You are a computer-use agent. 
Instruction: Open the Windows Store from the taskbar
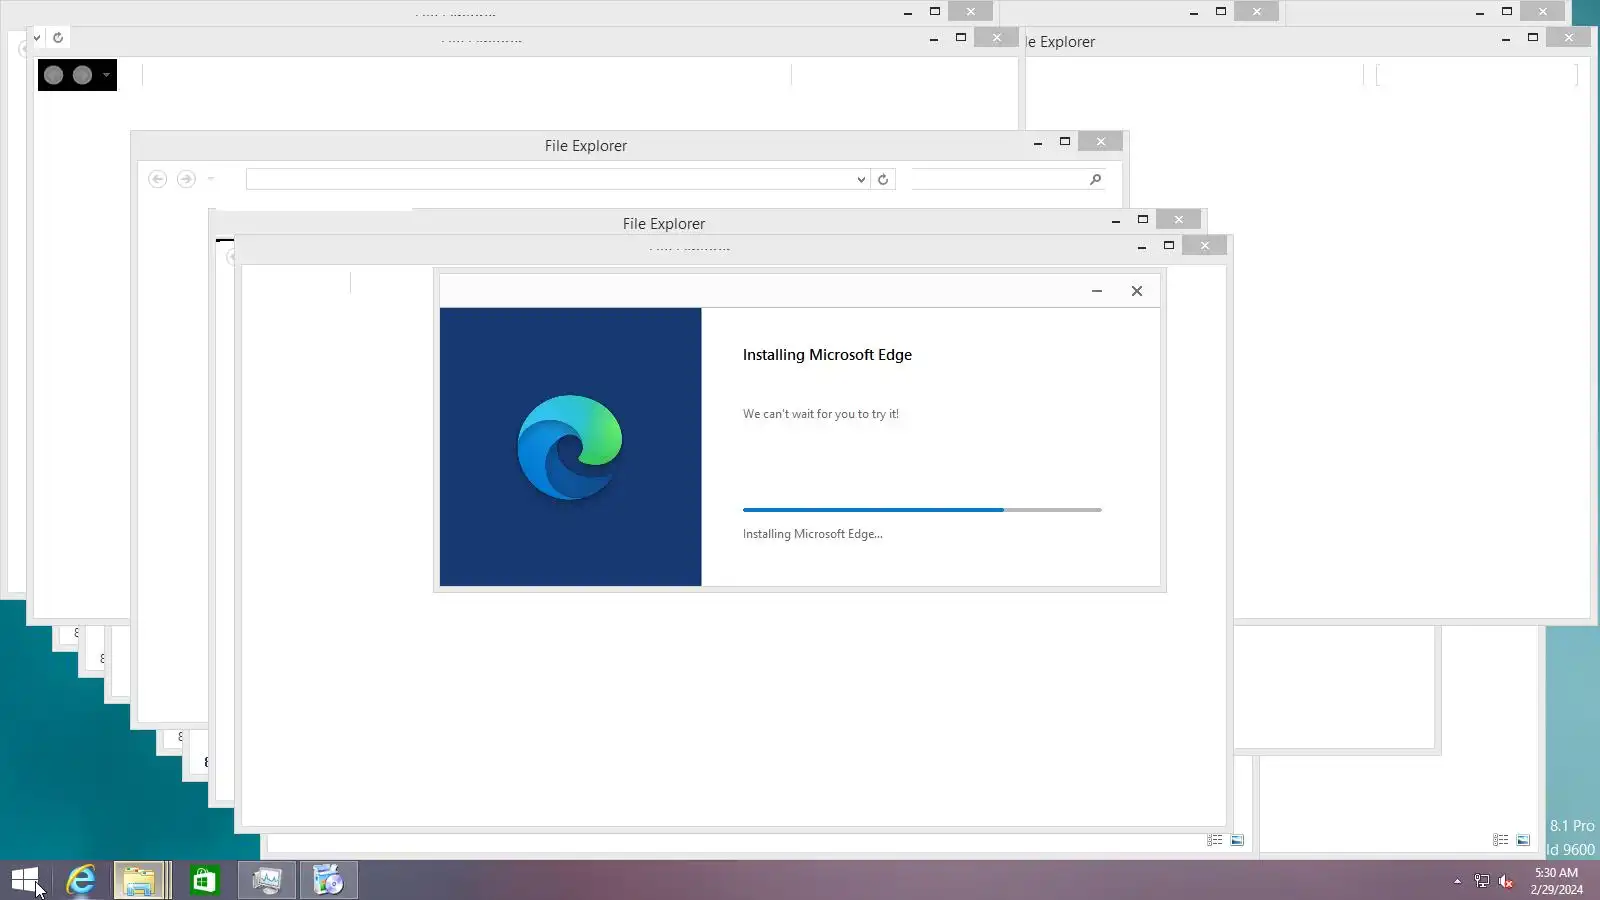tap(204, 881)
